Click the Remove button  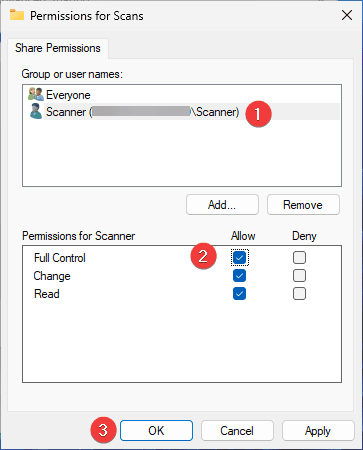(303, 204)
